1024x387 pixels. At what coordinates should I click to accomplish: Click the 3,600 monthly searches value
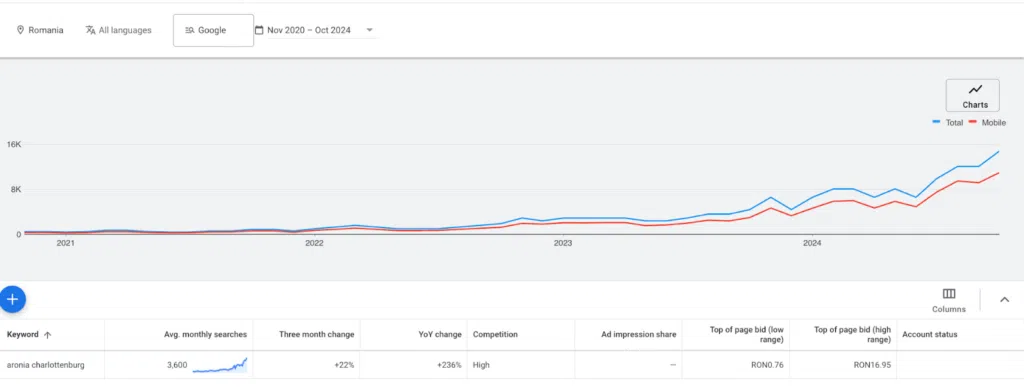(177, 365)
